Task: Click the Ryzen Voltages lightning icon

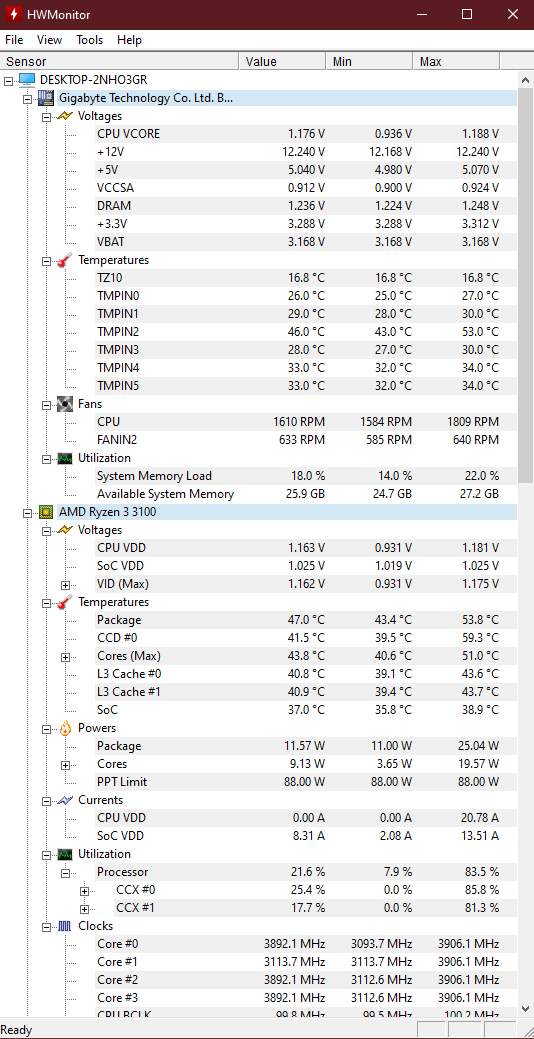Action: click(x=65, y=530)
